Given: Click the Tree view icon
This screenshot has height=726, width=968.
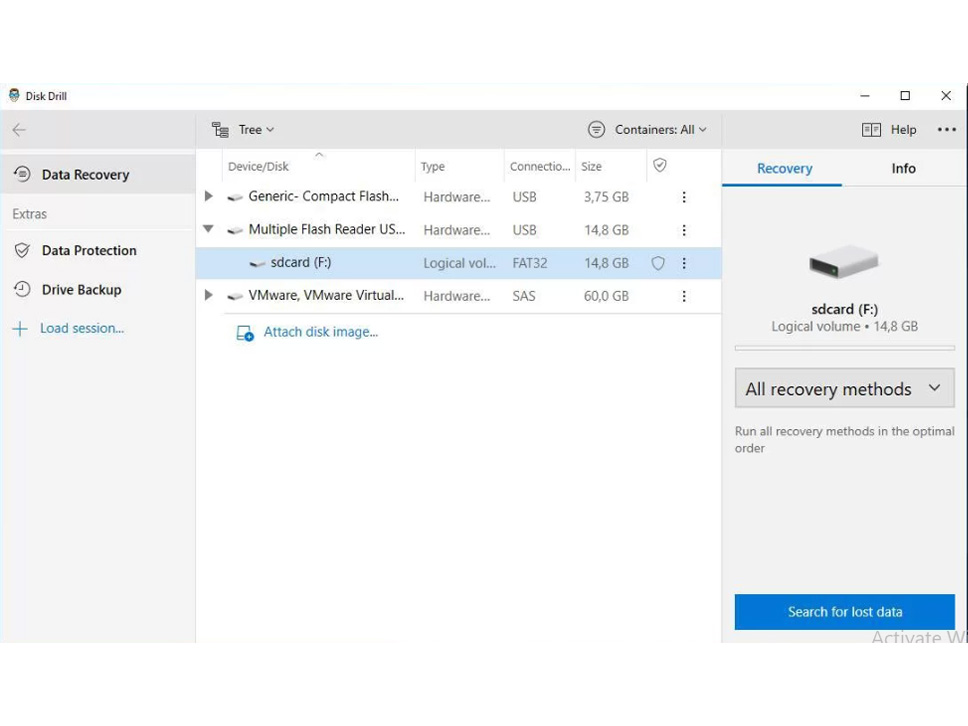Looking at the screenshot, I should [220, 130].
